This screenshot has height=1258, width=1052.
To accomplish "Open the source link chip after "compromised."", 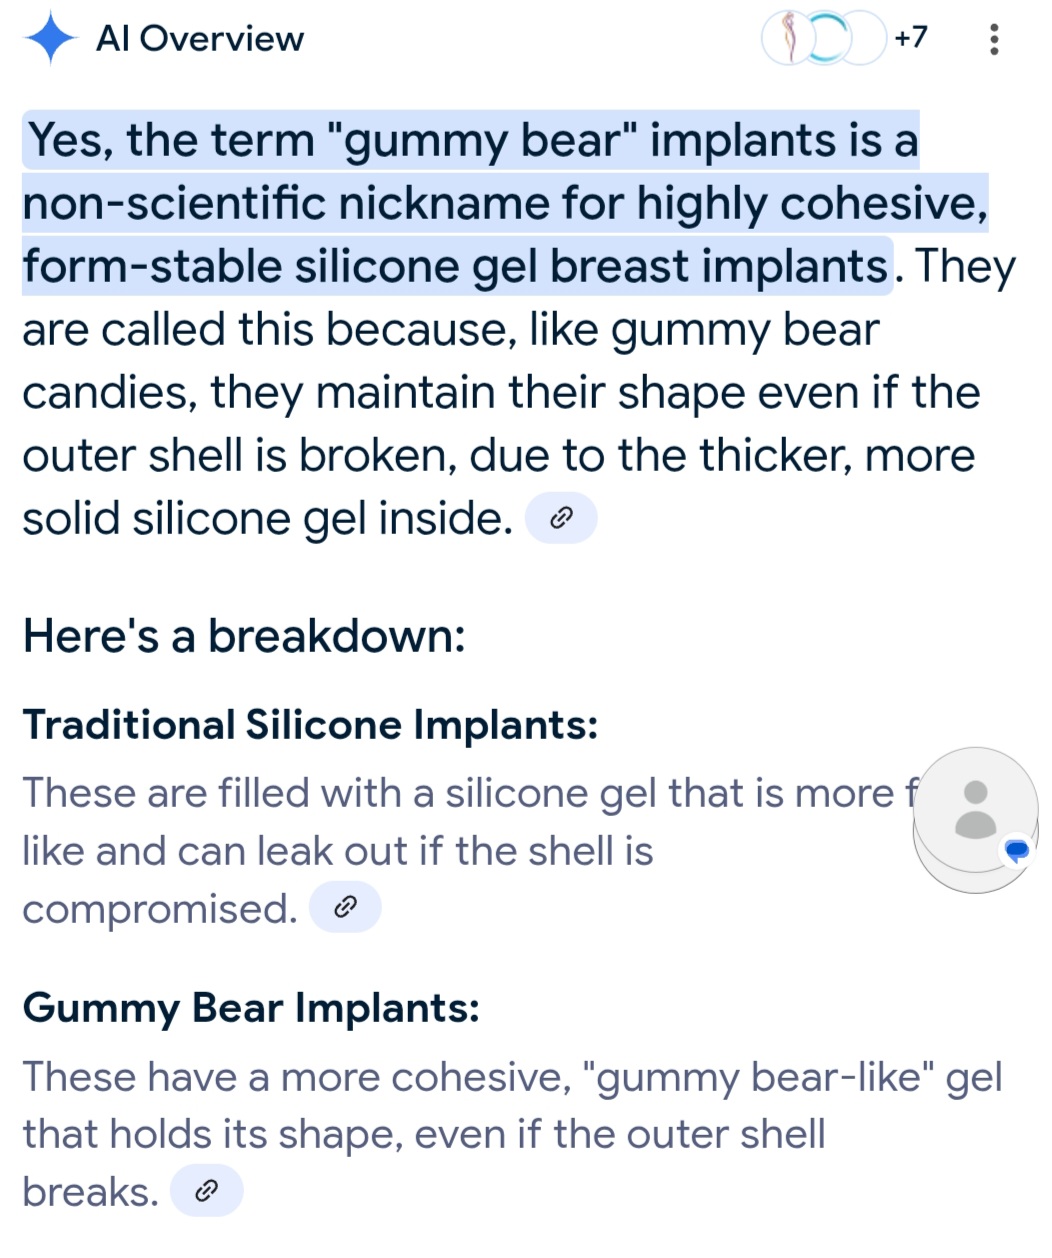I will tap(345, 907).
